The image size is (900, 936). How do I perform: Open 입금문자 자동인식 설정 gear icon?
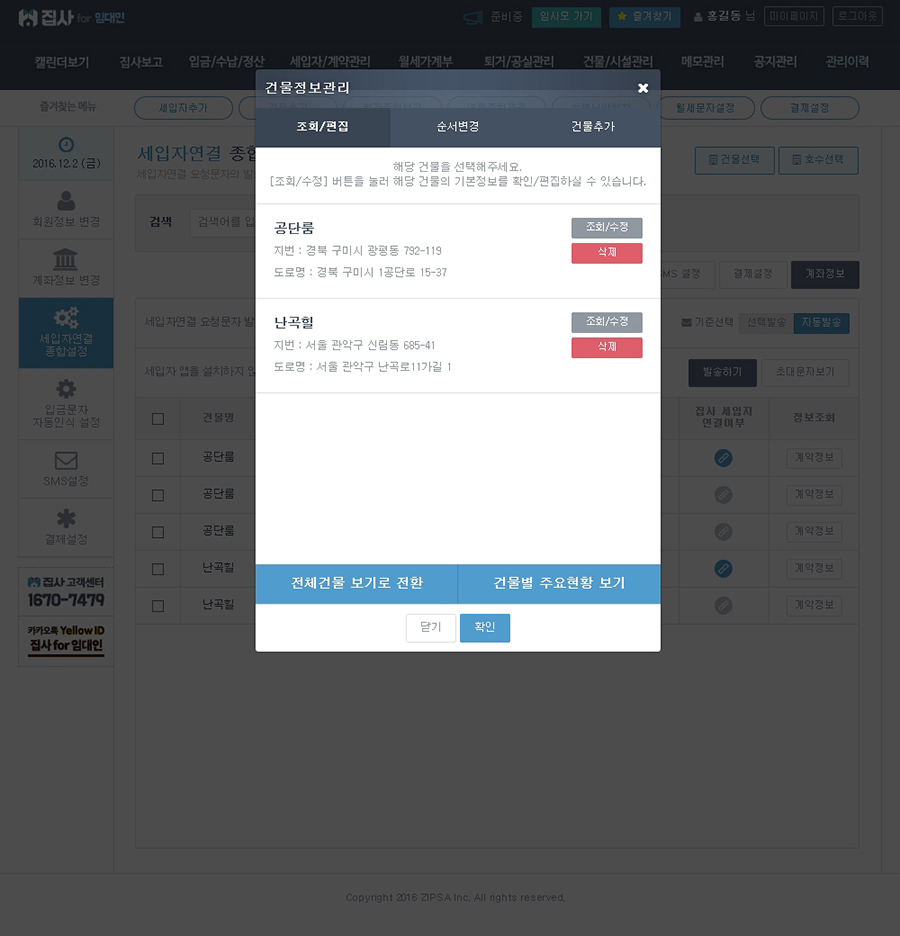66,389
